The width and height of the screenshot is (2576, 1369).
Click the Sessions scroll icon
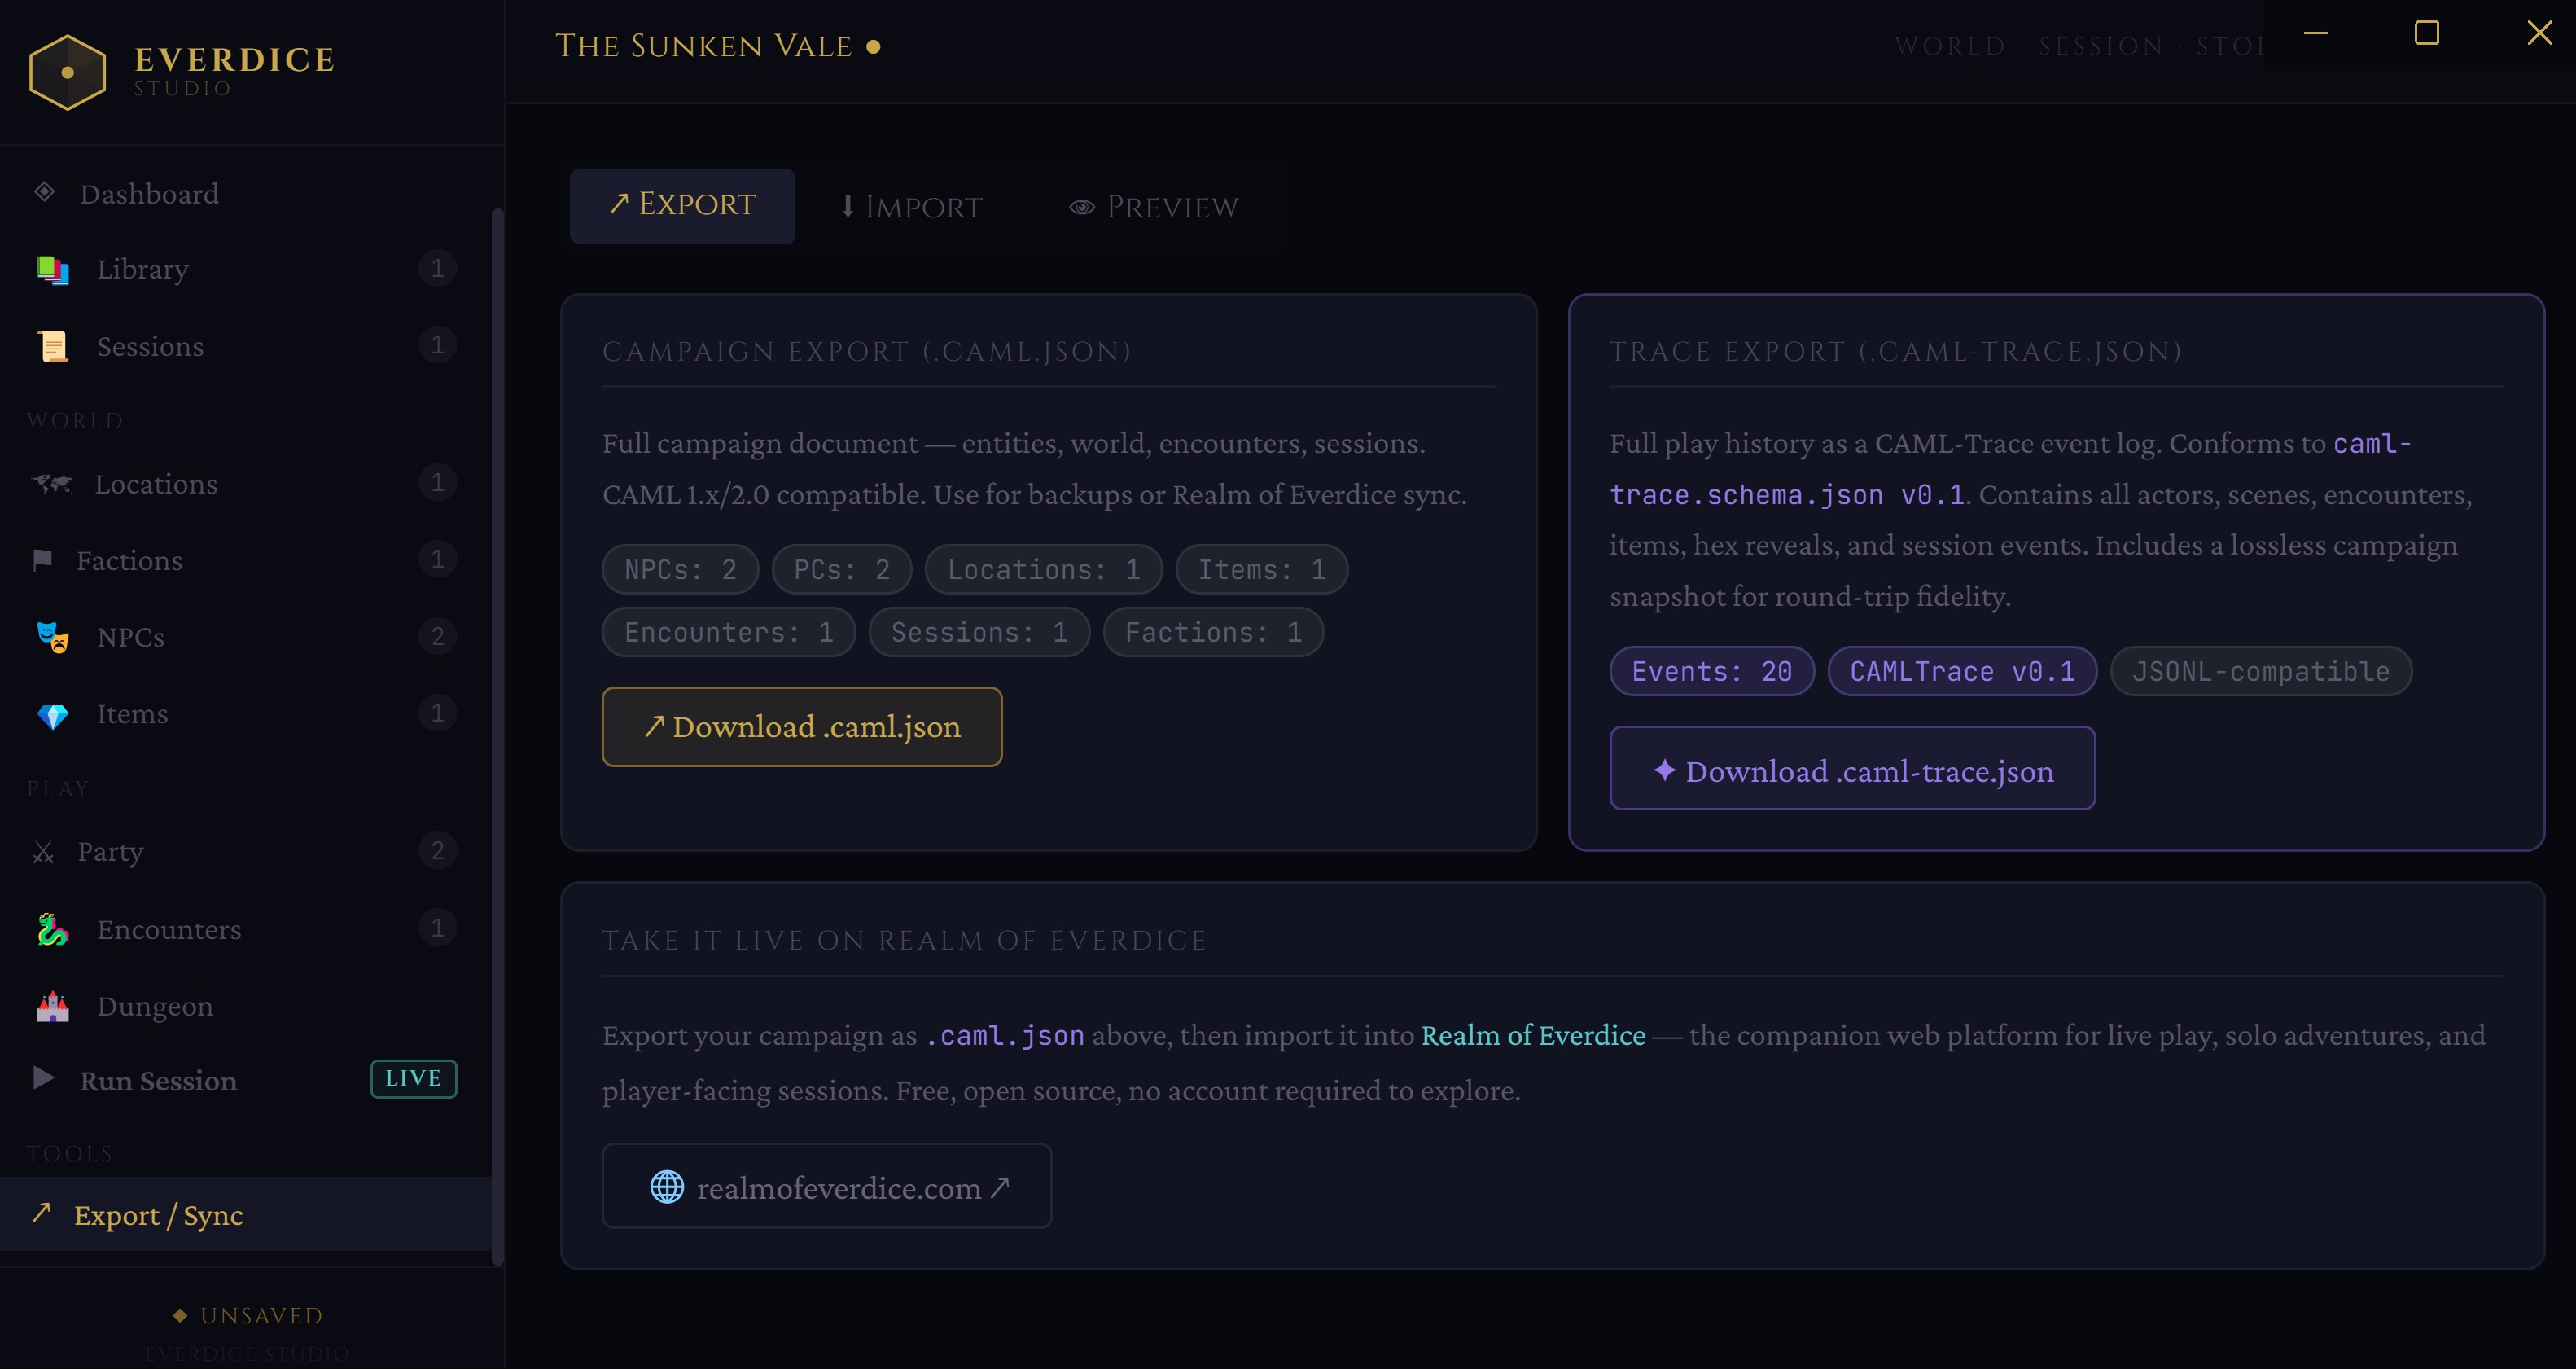pyautogui.click(x=52, y=347)
